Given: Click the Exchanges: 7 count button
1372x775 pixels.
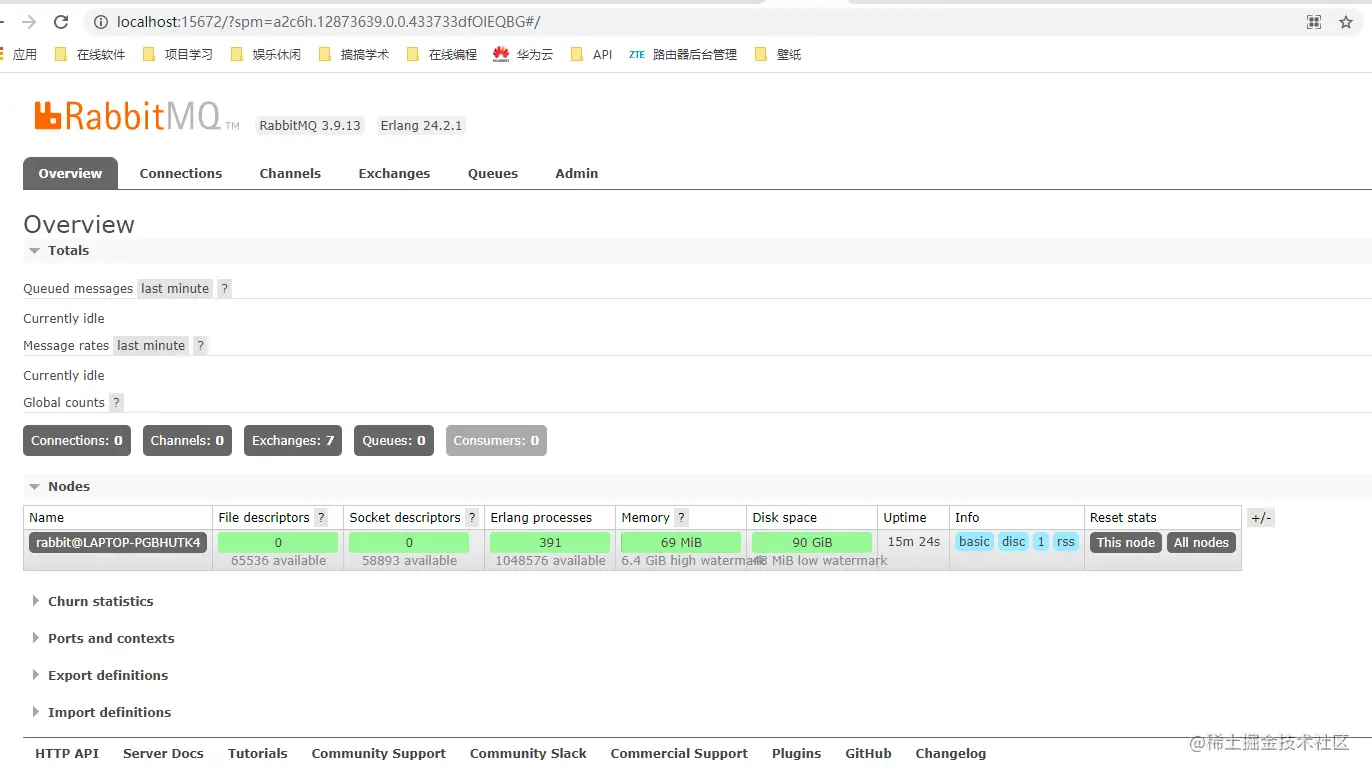Looking at the screenshot, I should coord(293,440).
